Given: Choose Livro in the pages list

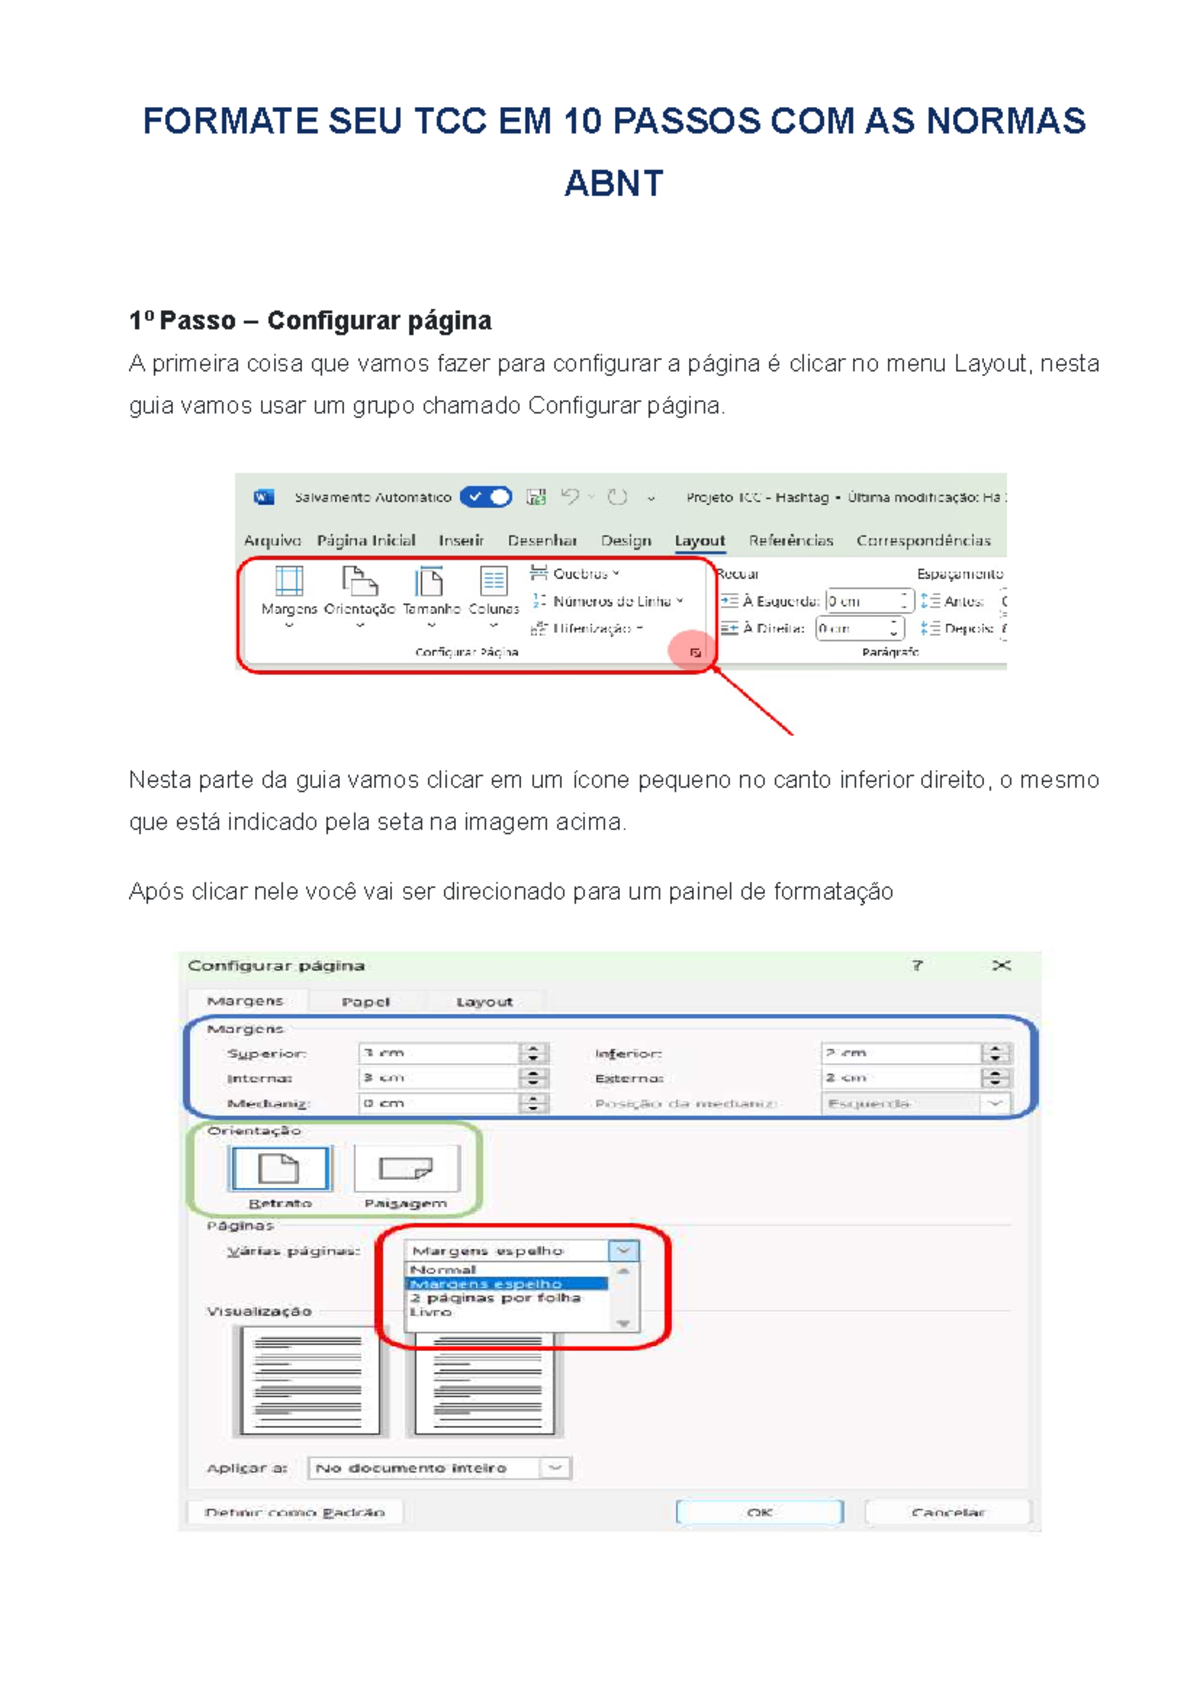Looking at the screenshot, I should 431,1311.
